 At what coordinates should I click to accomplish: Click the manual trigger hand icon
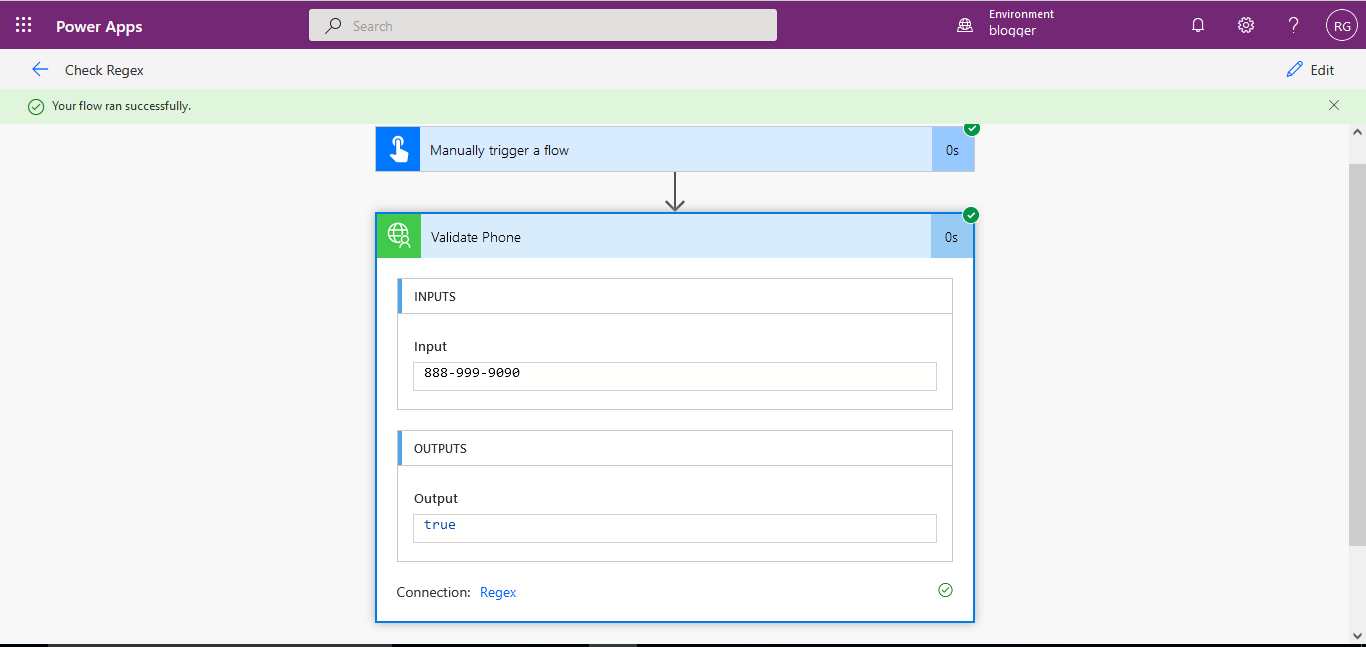pyautogui.click(x=398, y=150)
